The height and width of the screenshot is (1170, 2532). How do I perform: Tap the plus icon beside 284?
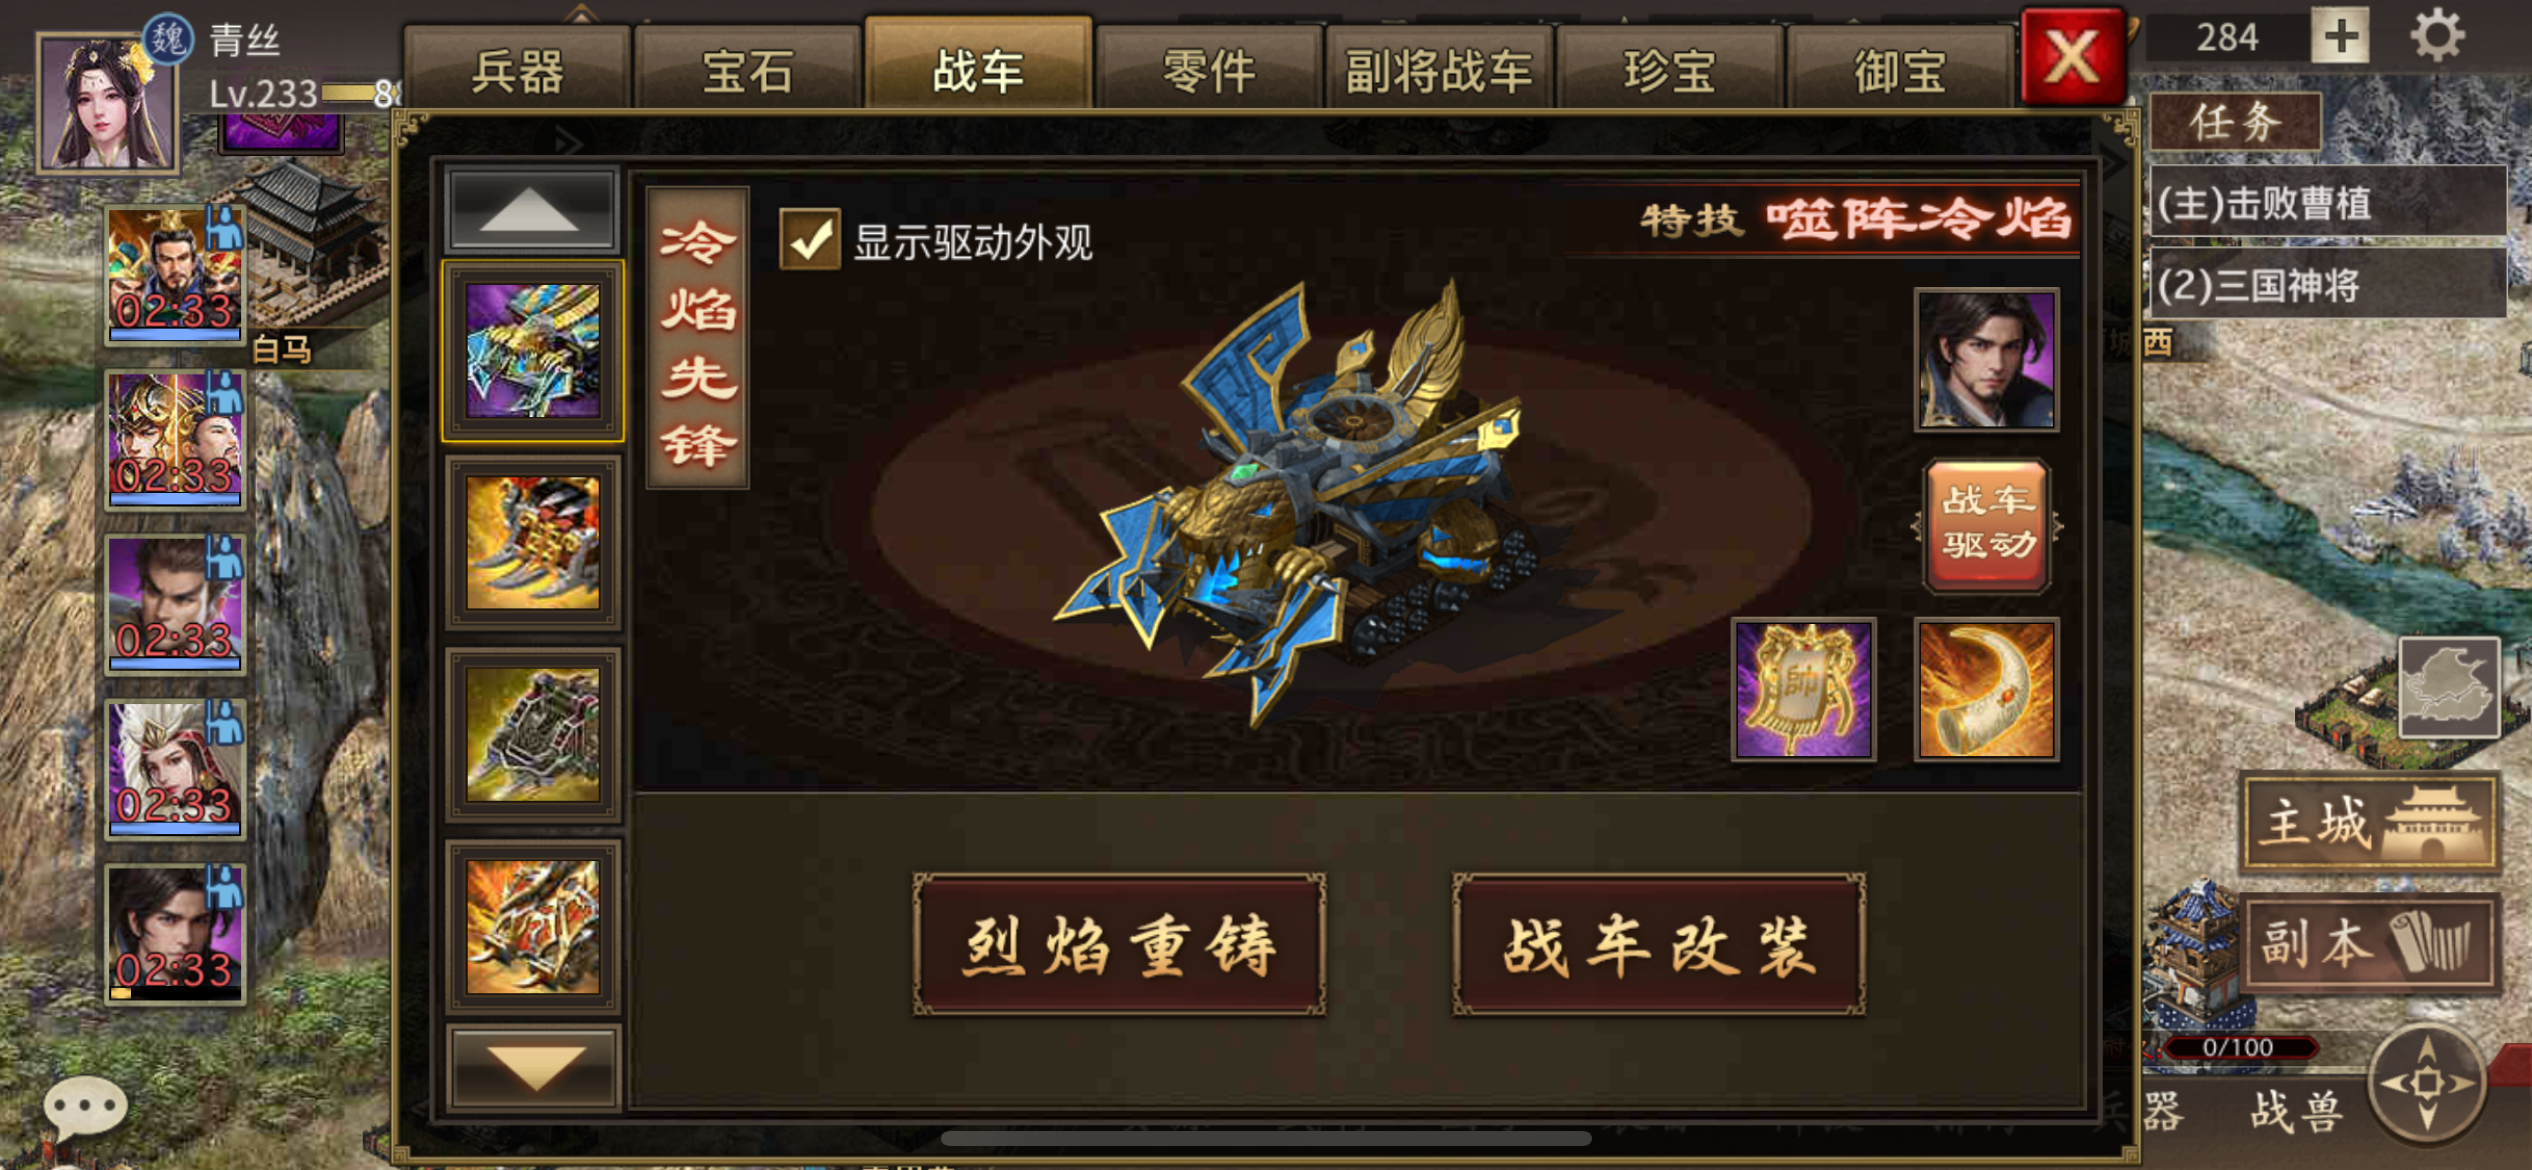(2340, 36)
